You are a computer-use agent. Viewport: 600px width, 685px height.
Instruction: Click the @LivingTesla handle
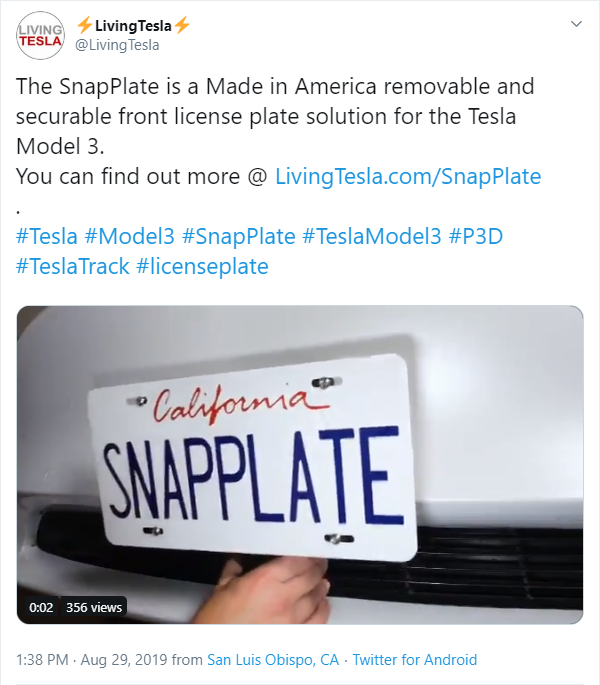[x=118, y=45]
